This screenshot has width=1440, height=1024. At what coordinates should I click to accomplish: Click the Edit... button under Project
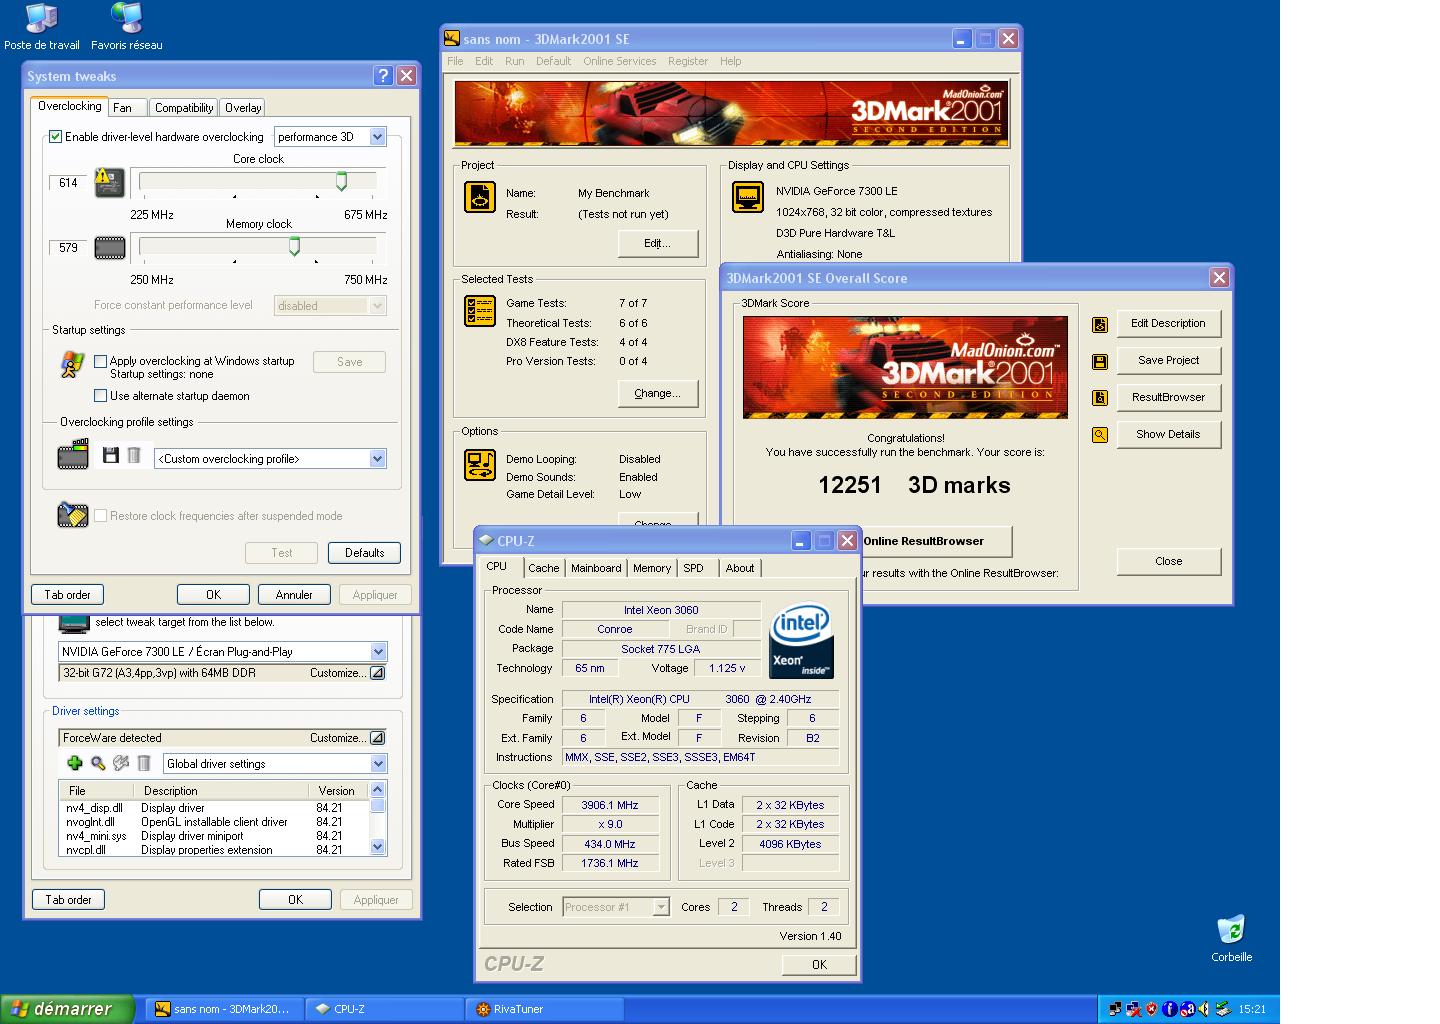click(657, 243)
